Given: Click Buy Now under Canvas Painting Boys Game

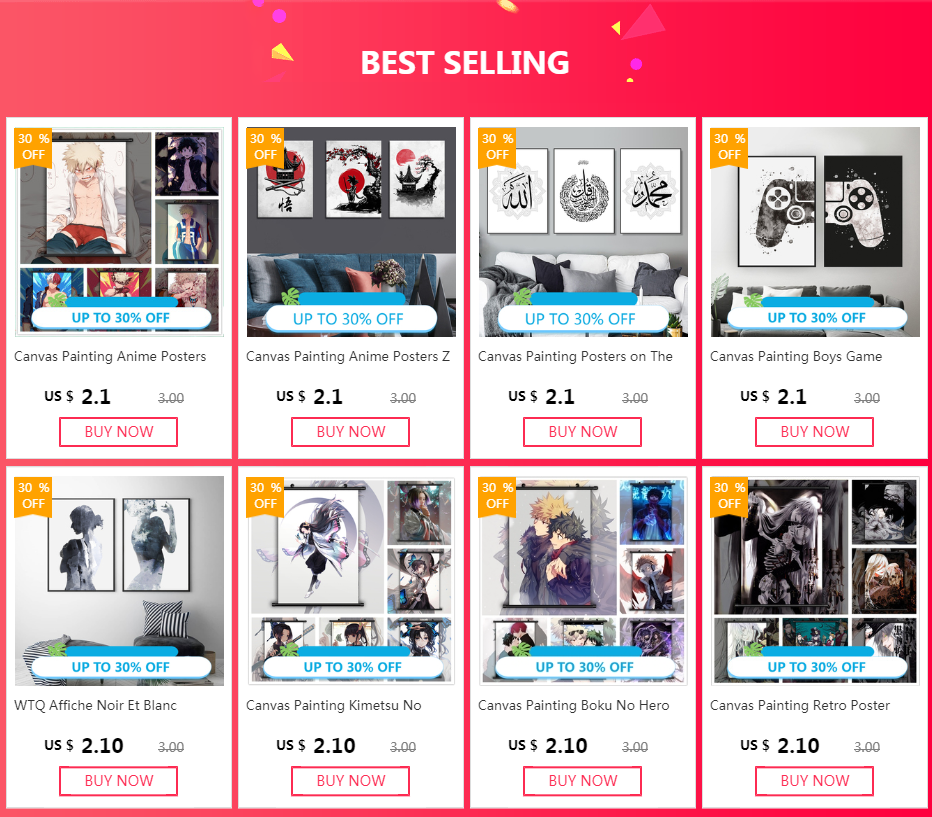Looking at the screenshot, I should [x=814, y=432].
